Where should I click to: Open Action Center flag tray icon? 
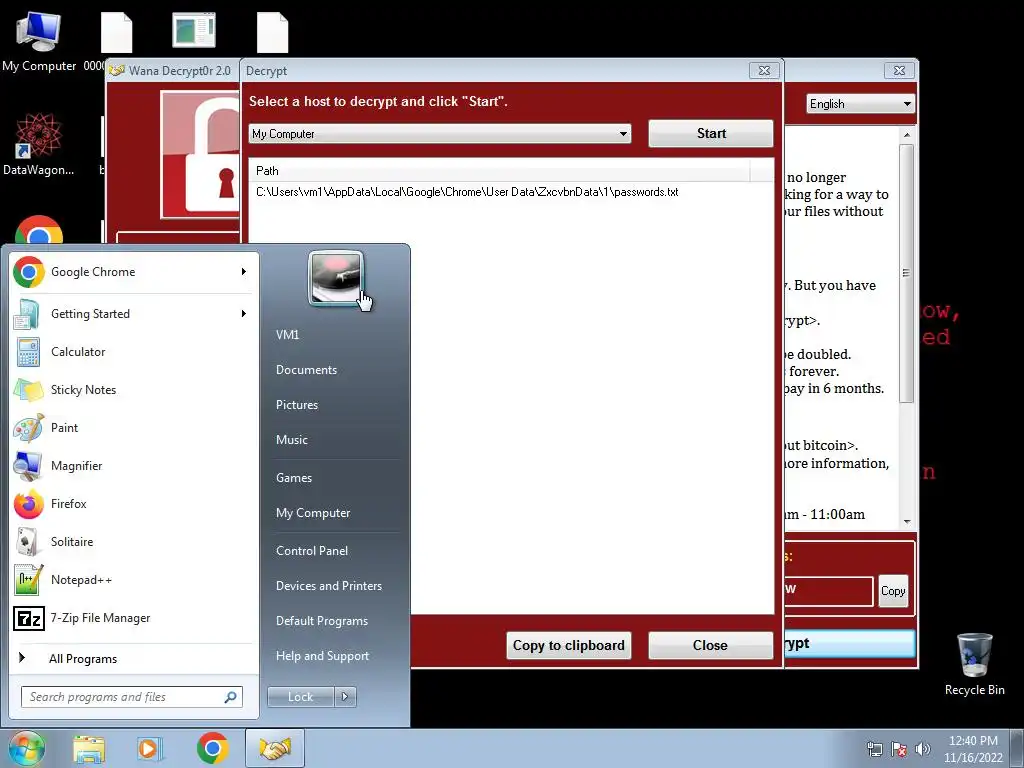pos(899,749)
